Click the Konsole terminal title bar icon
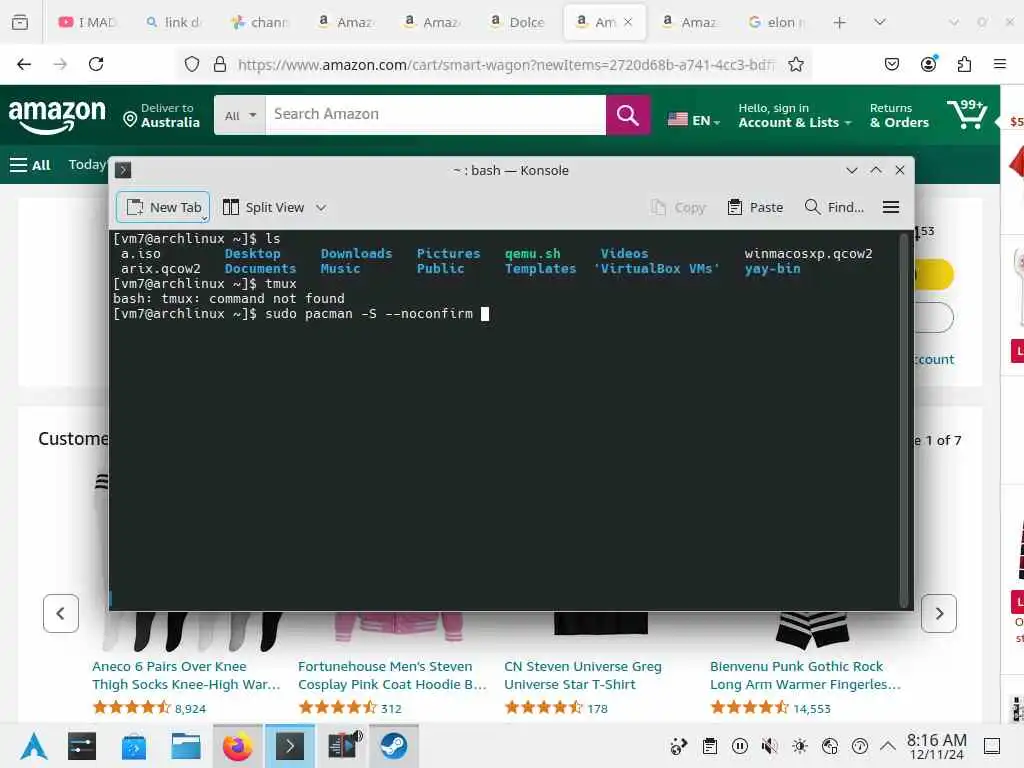 [123, 170]
